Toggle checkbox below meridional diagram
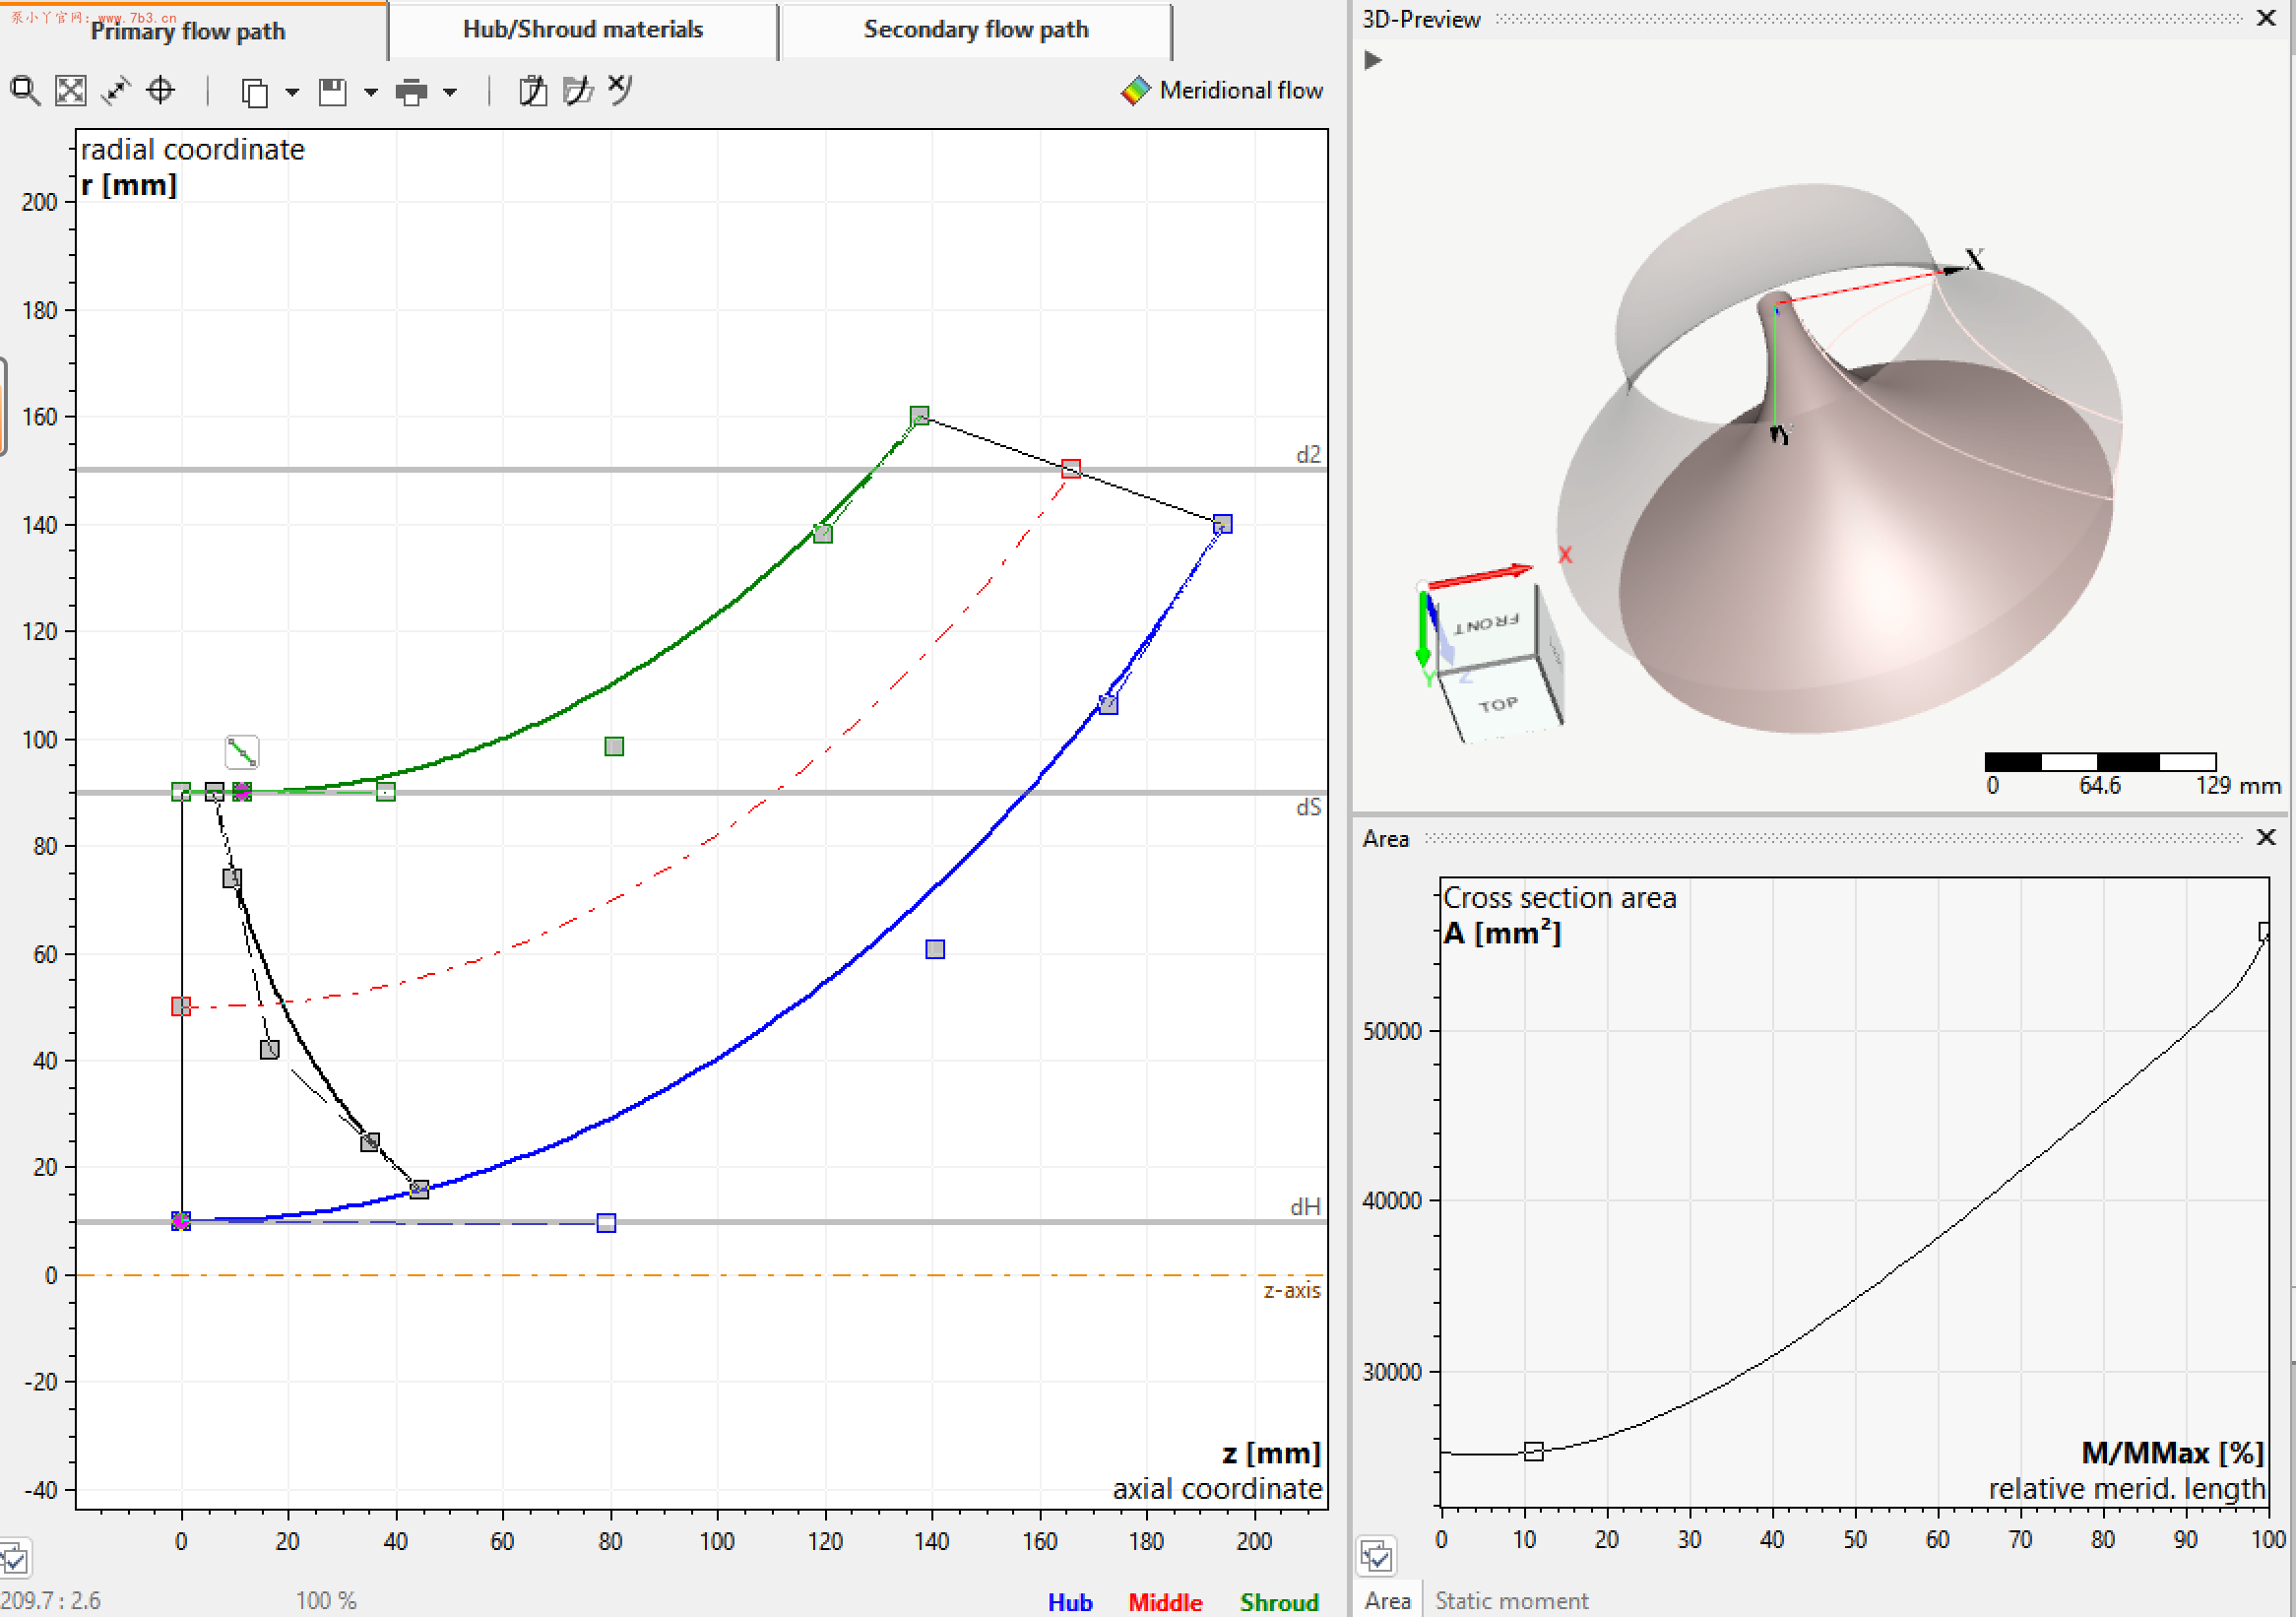Screen dimensions: 2296x1617 14,1557
